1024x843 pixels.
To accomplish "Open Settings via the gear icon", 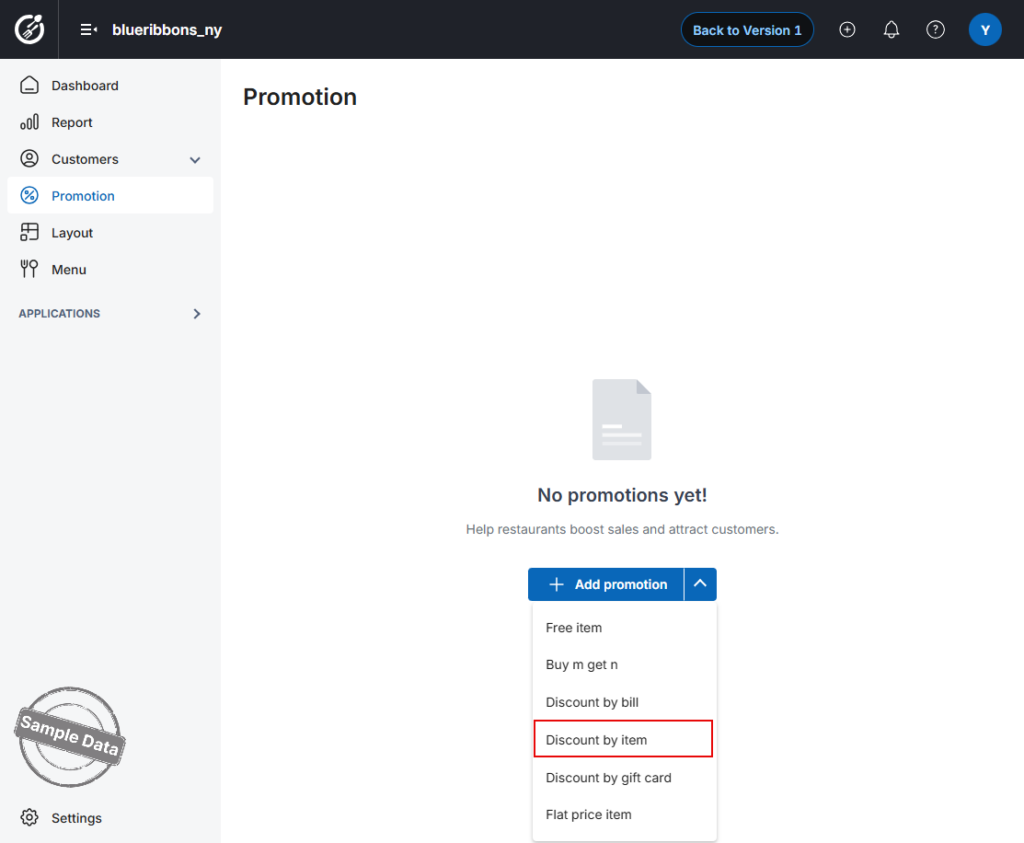I will [29, 817].
